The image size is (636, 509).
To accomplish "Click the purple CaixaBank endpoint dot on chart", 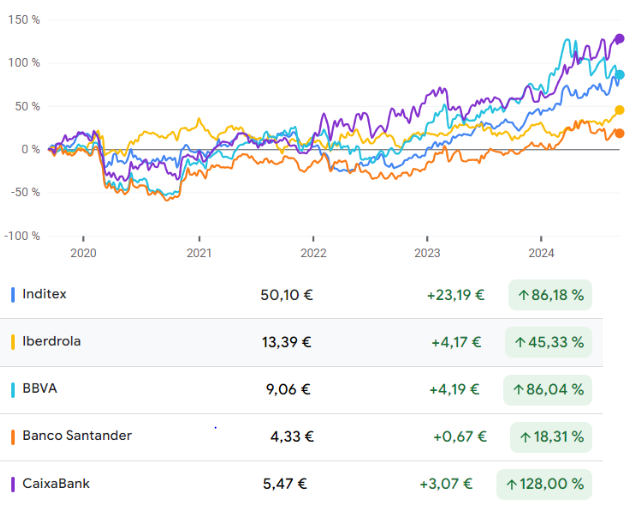I will click(619, 39).
